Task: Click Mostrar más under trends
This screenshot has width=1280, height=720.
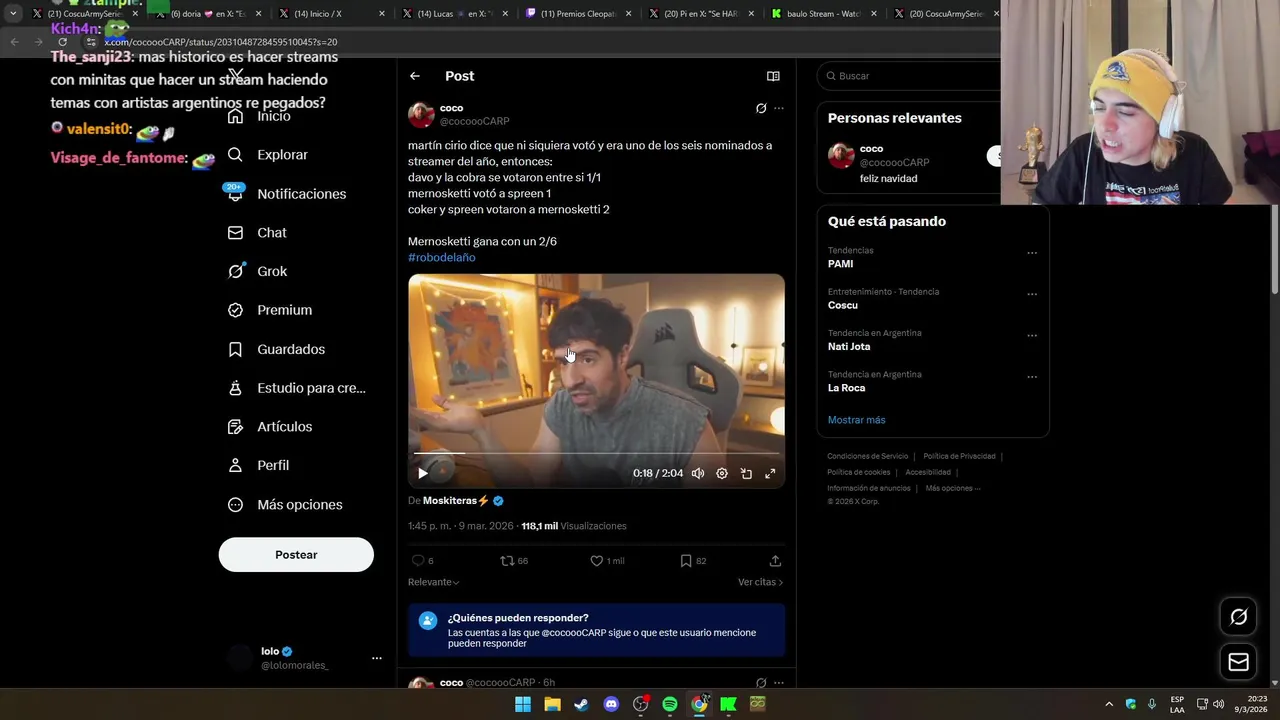Action: point(856,420)
